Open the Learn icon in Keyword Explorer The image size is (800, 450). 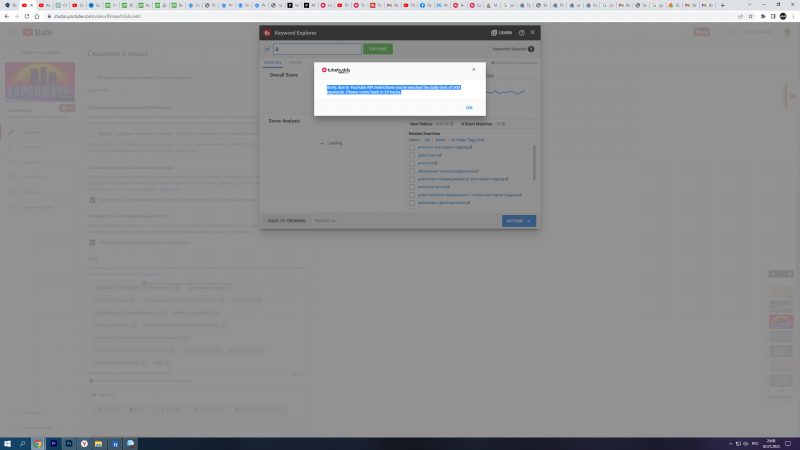click(501, 33)
